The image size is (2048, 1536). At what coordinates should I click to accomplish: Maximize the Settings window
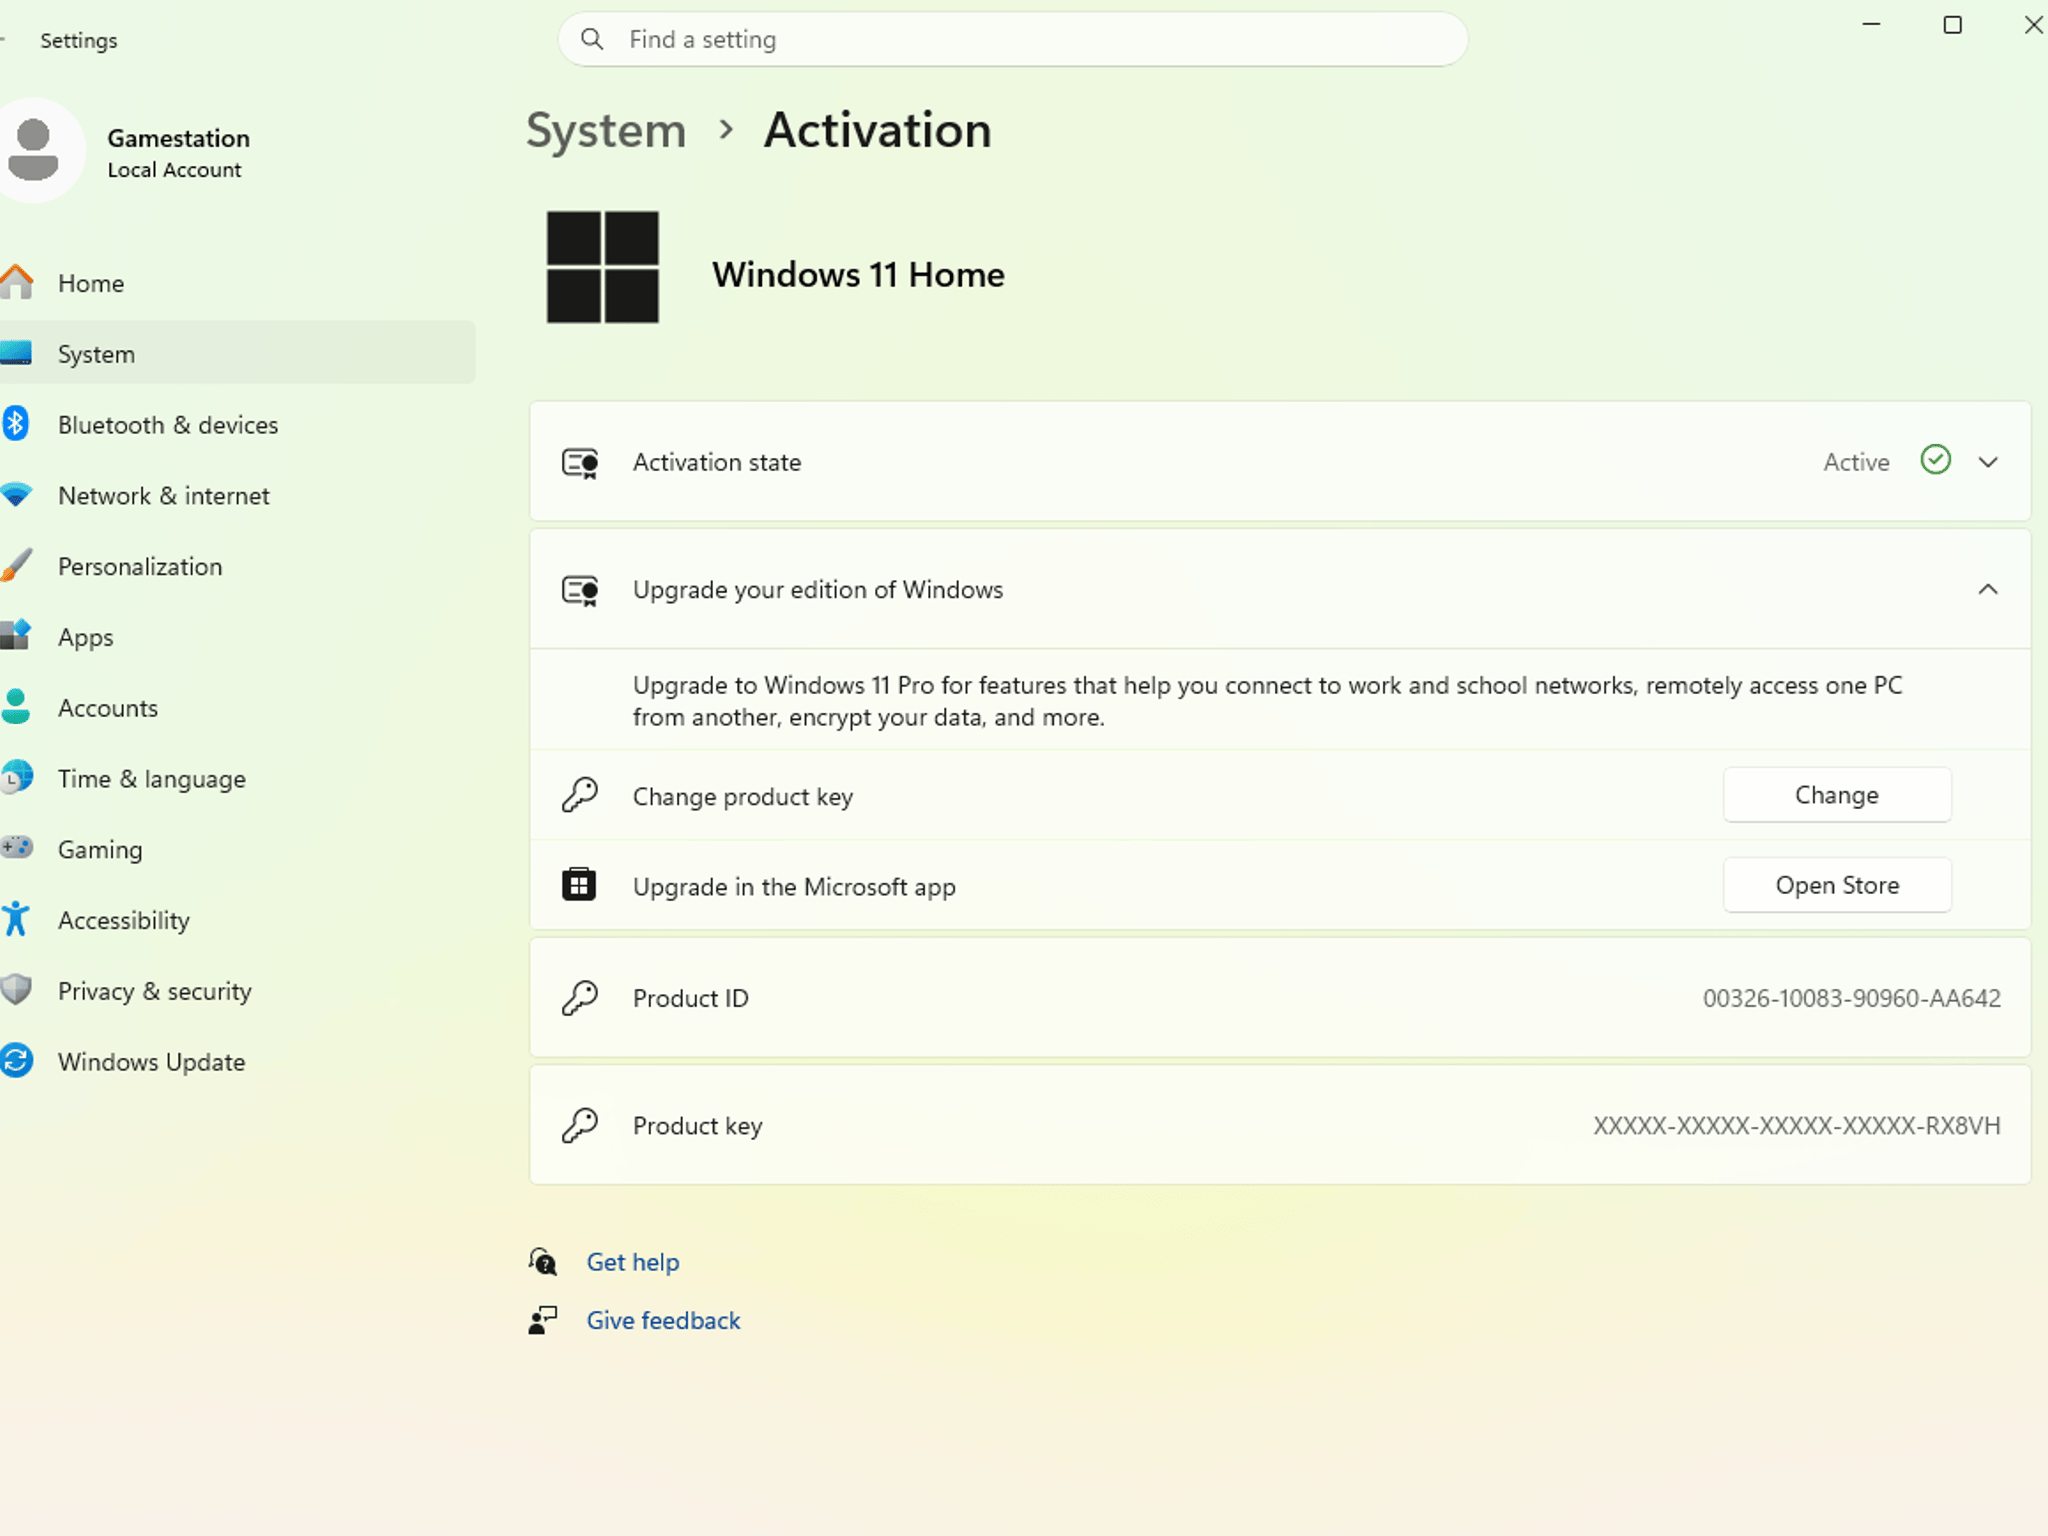(1952, 24)
